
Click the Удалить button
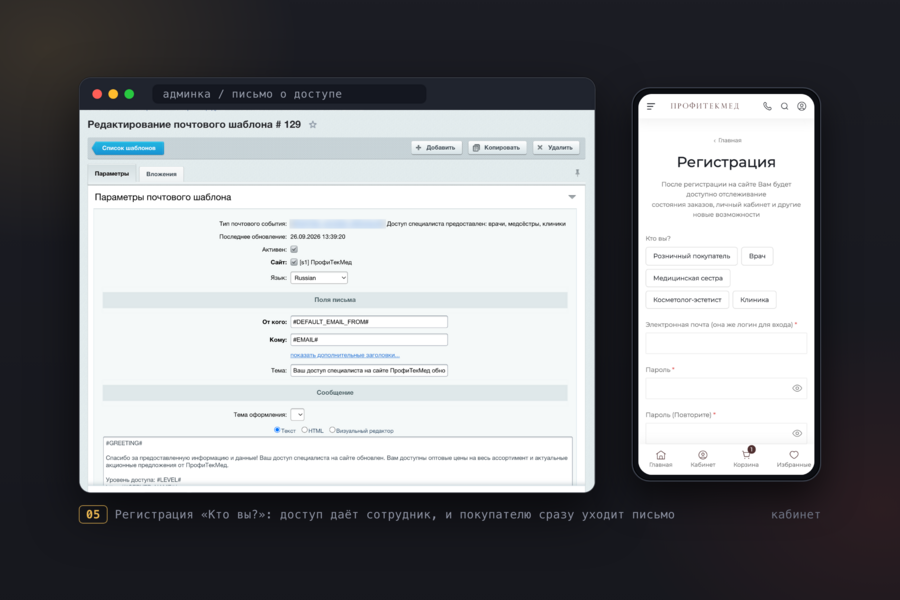click(x=556, y=148)
